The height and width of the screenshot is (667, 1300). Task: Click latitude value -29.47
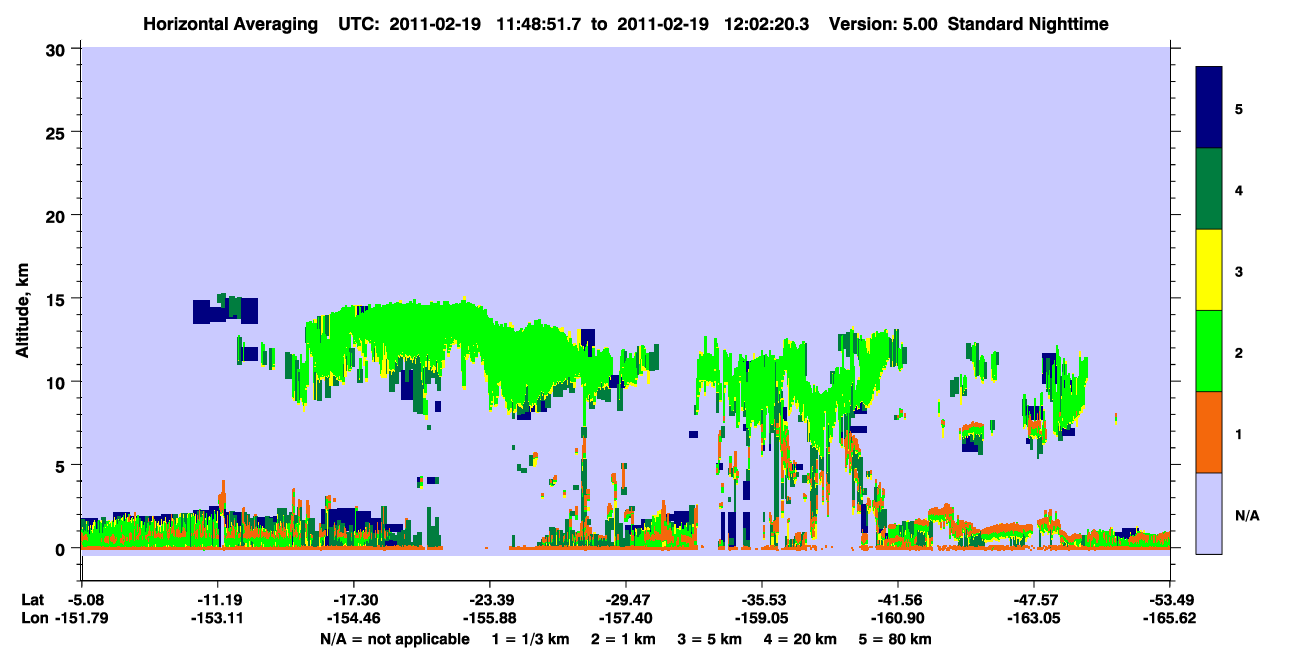(625, 600)
